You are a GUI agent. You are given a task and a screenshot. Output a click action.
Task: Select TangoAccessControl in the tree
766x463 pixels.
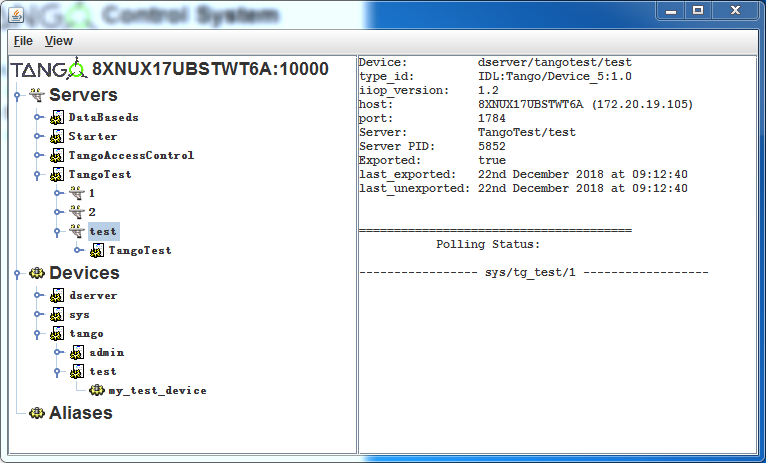coord(131,155)
